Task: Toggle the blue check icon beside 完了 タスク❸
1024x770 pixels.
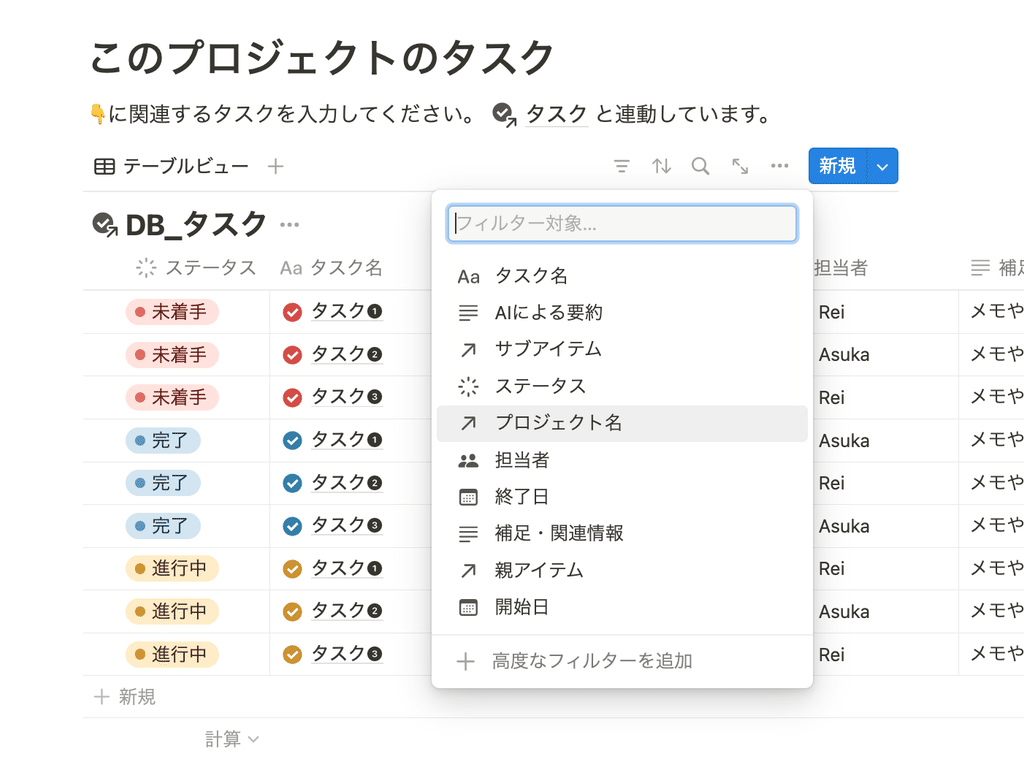Action: coord(292,526)
